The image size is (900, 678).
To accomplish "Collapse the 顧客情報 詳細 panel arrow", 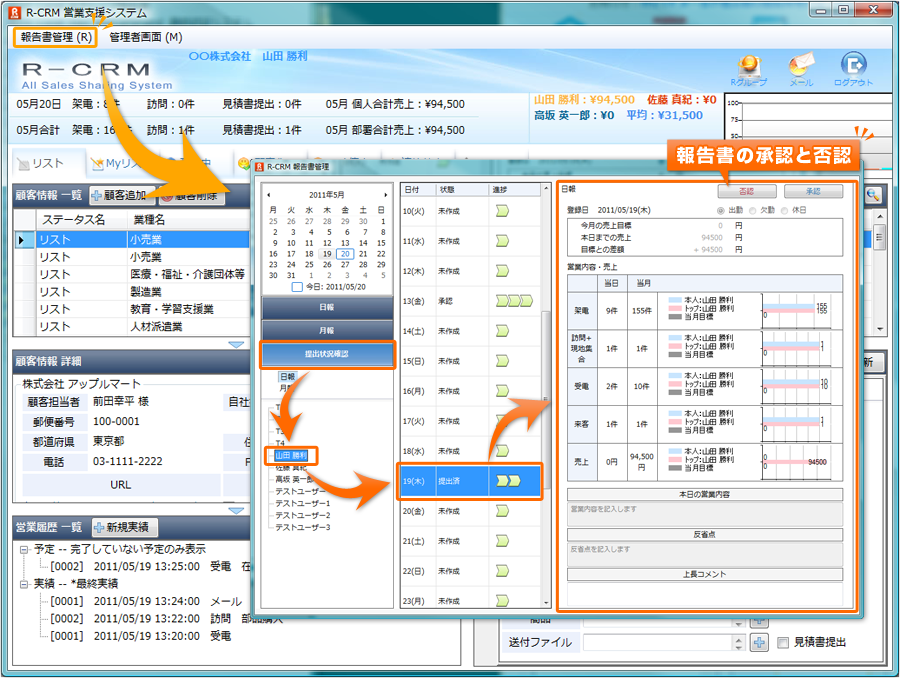I will point(236,510).
